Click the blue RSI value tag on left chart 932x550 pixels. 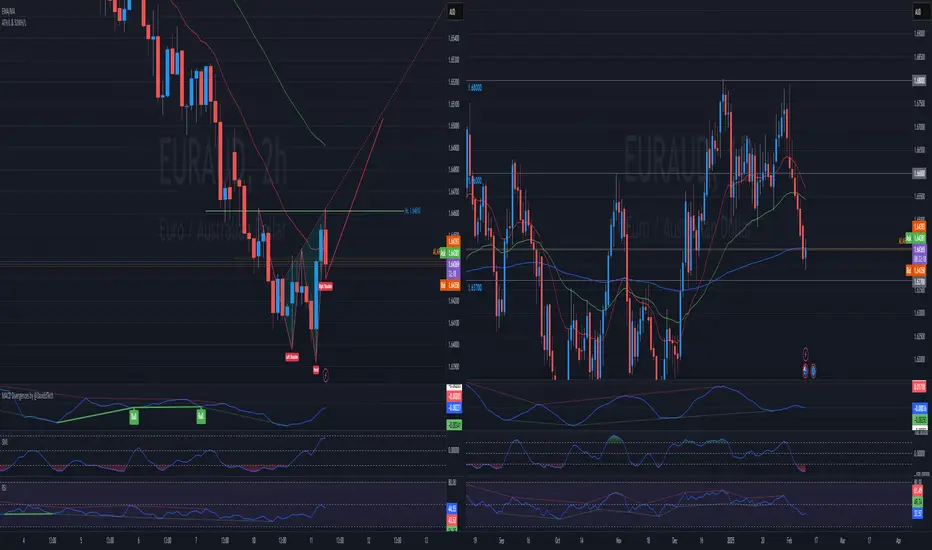452,508
